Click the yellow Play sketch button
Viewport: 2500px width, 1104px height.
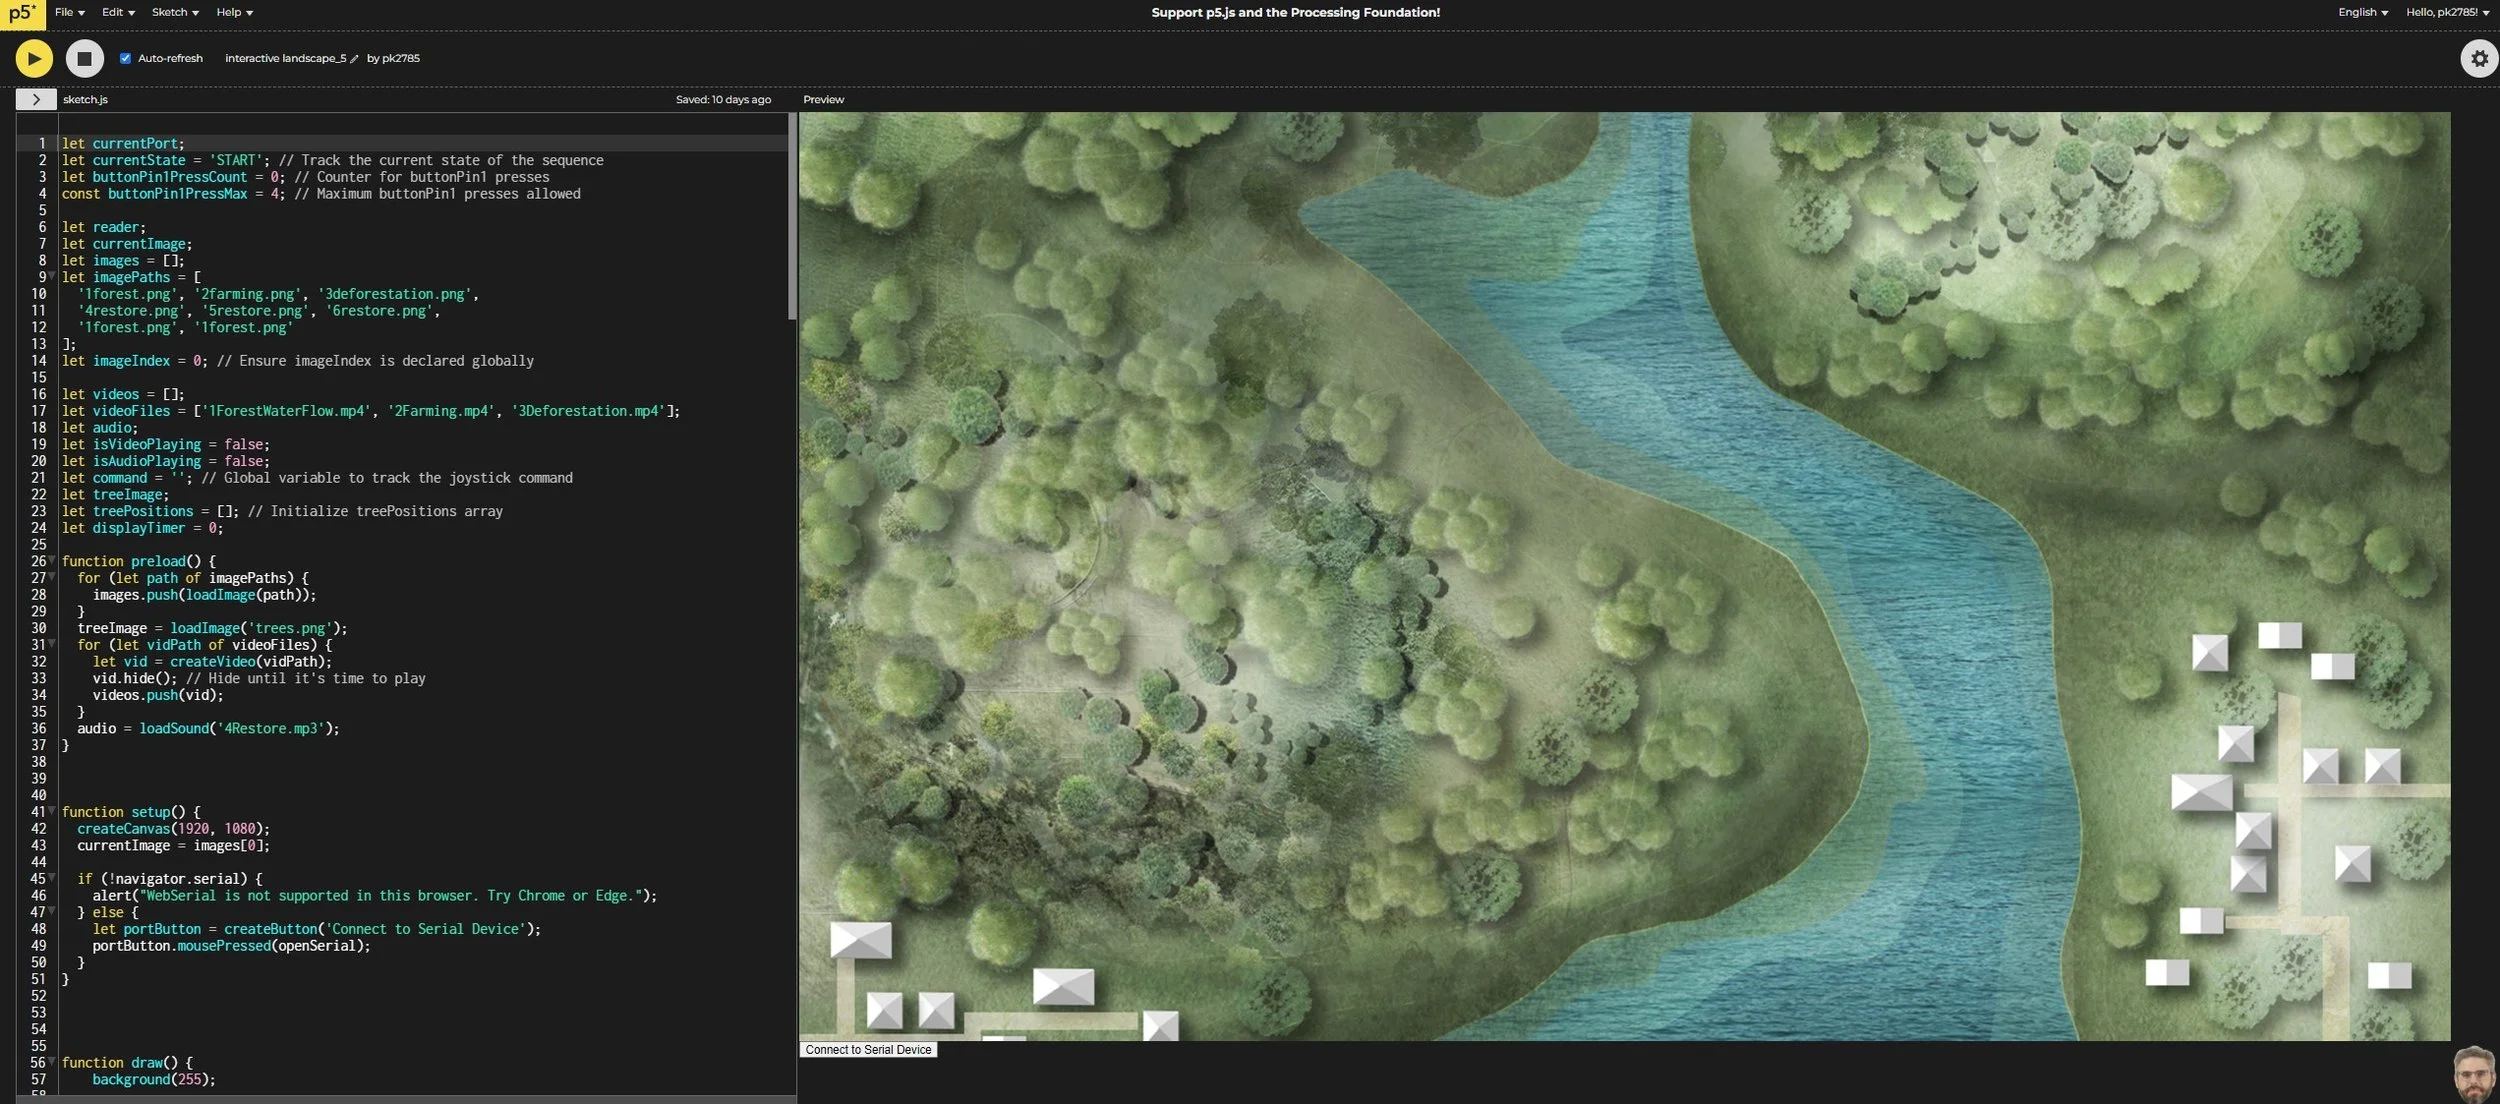(x=33, y=59)
